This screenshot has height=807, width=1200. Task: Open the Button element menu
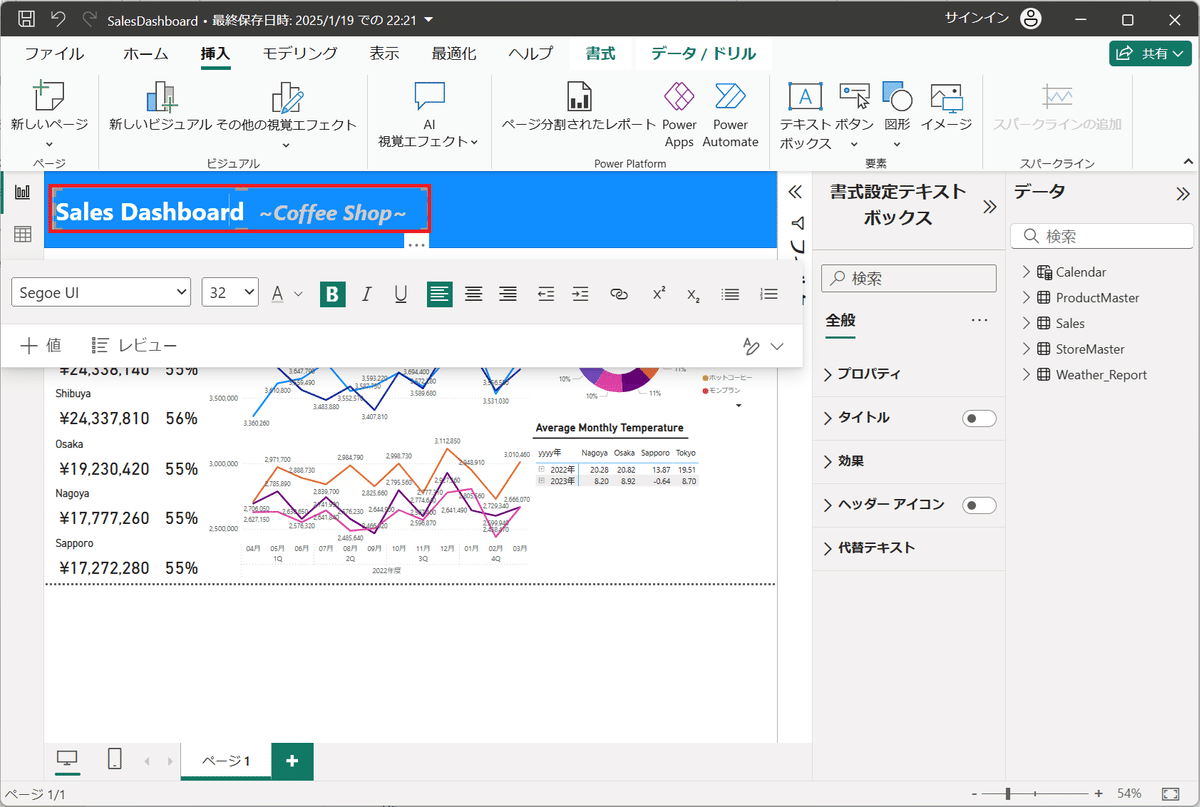point(854,114)
